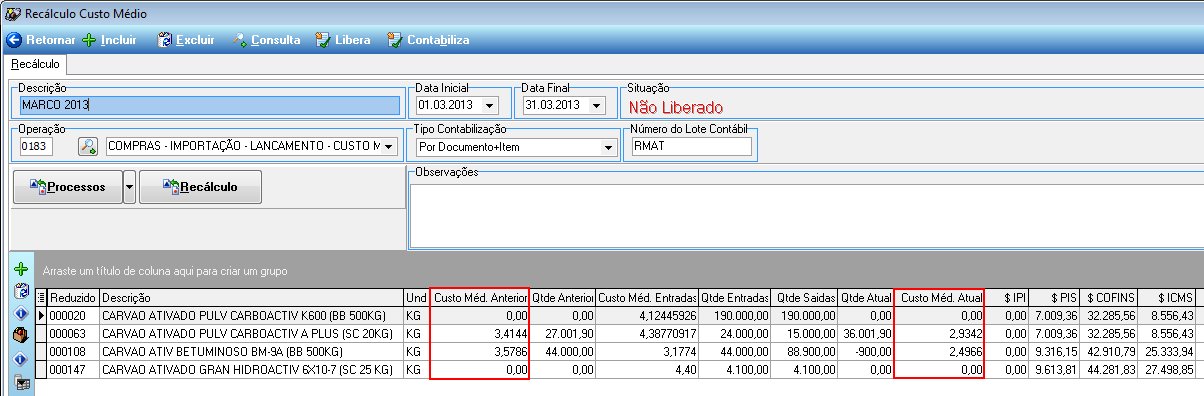1204x396 pixels.
Task: Open the Data Inicial date dropdown
Action: (x=489, y=105)
